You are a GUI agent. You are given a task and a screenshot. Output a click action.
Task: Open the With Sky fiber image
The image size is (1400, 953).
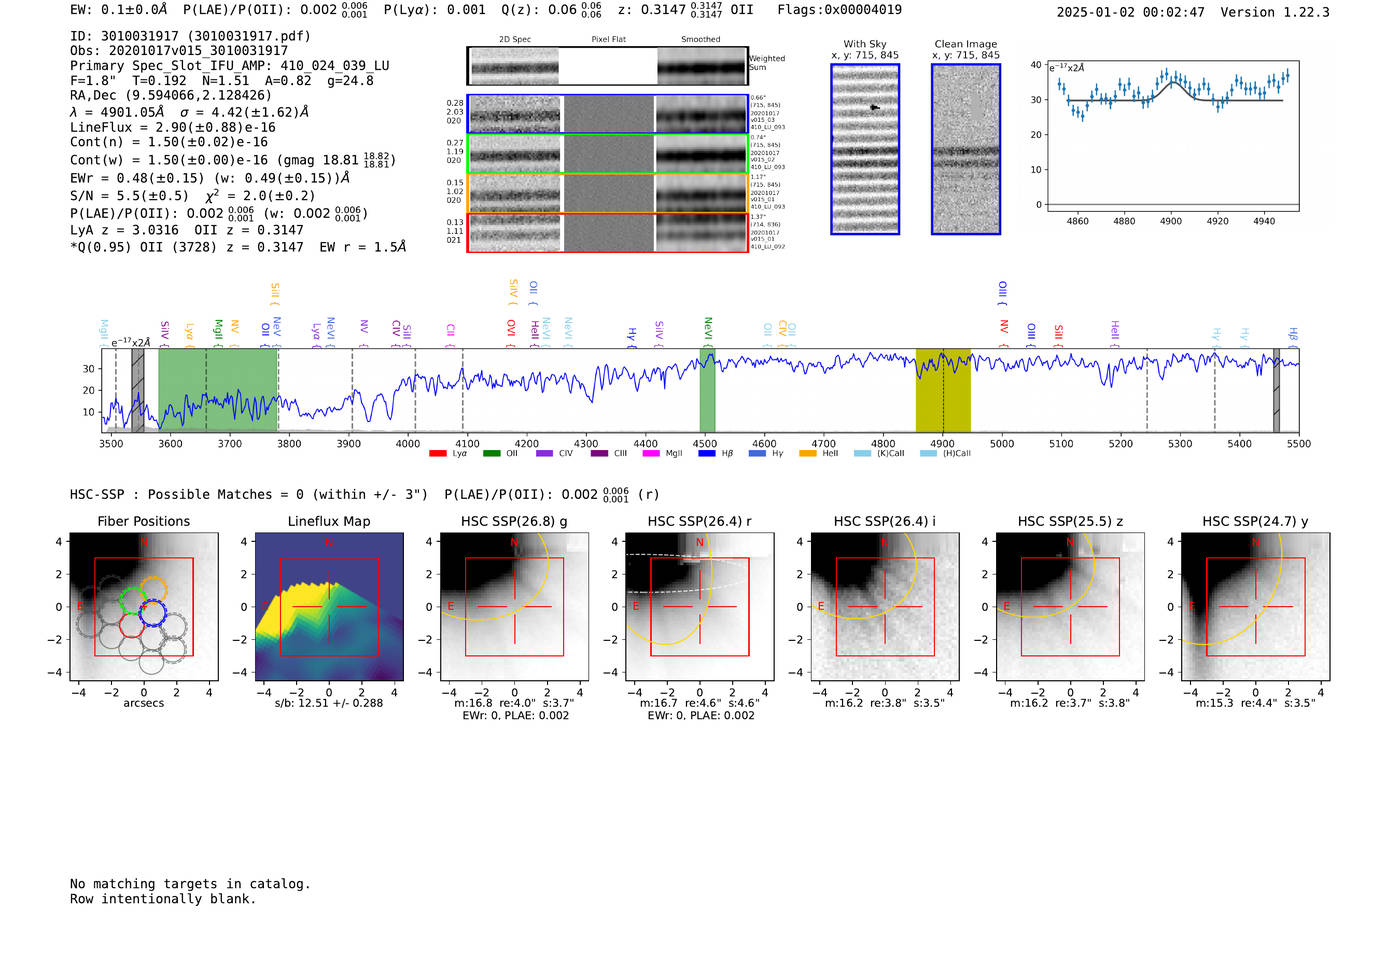tap(865, 149)
